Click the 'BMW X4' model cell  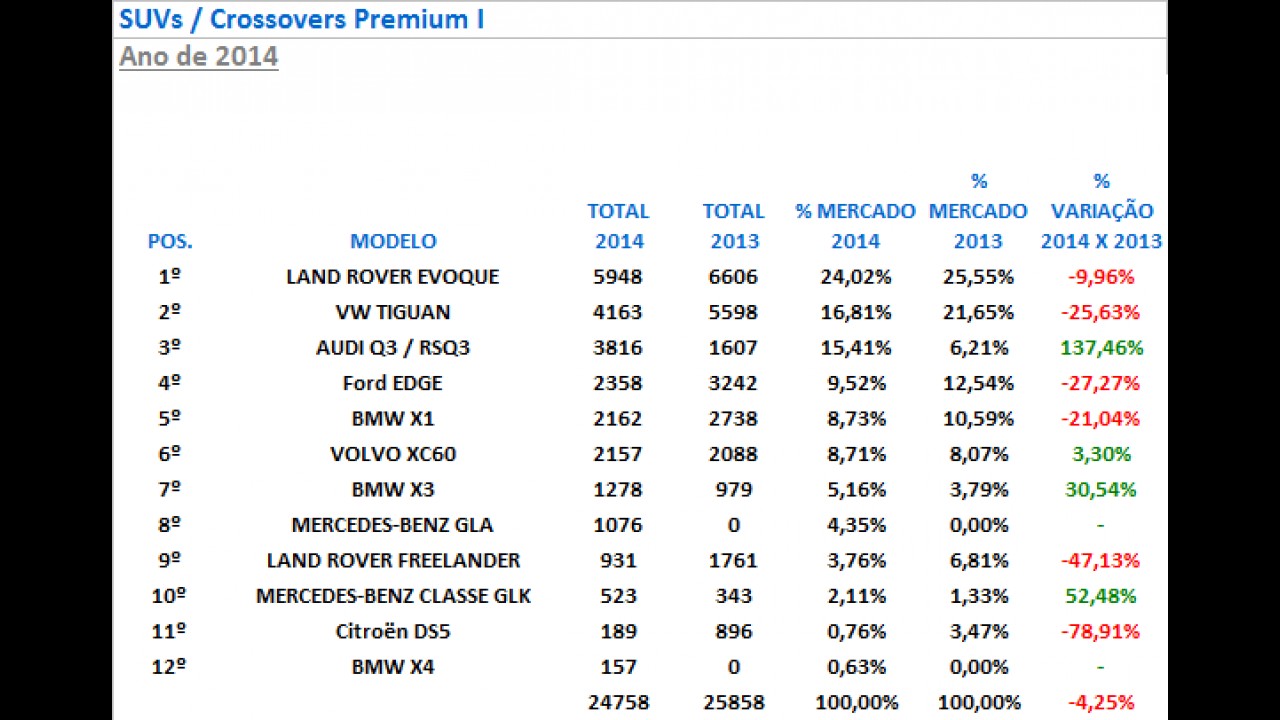tap(392, 667)
